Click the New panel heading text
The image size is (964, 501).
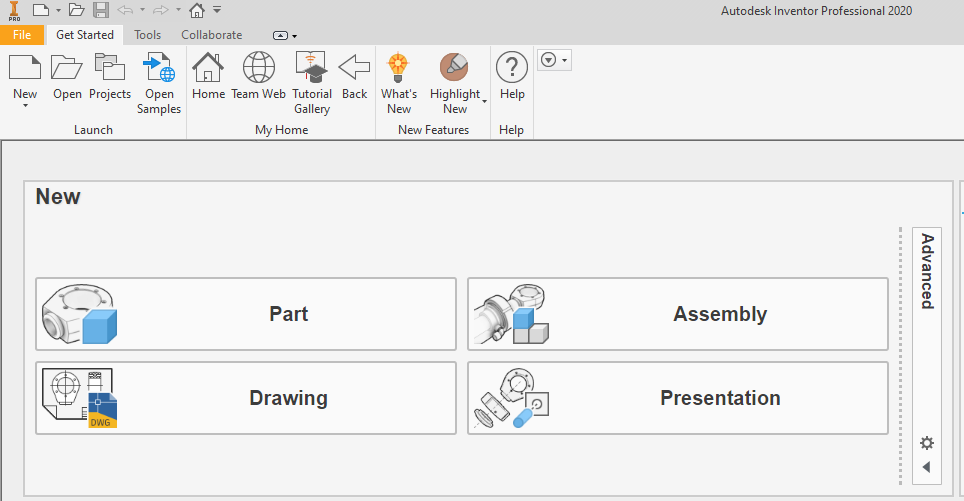(58, 197)
